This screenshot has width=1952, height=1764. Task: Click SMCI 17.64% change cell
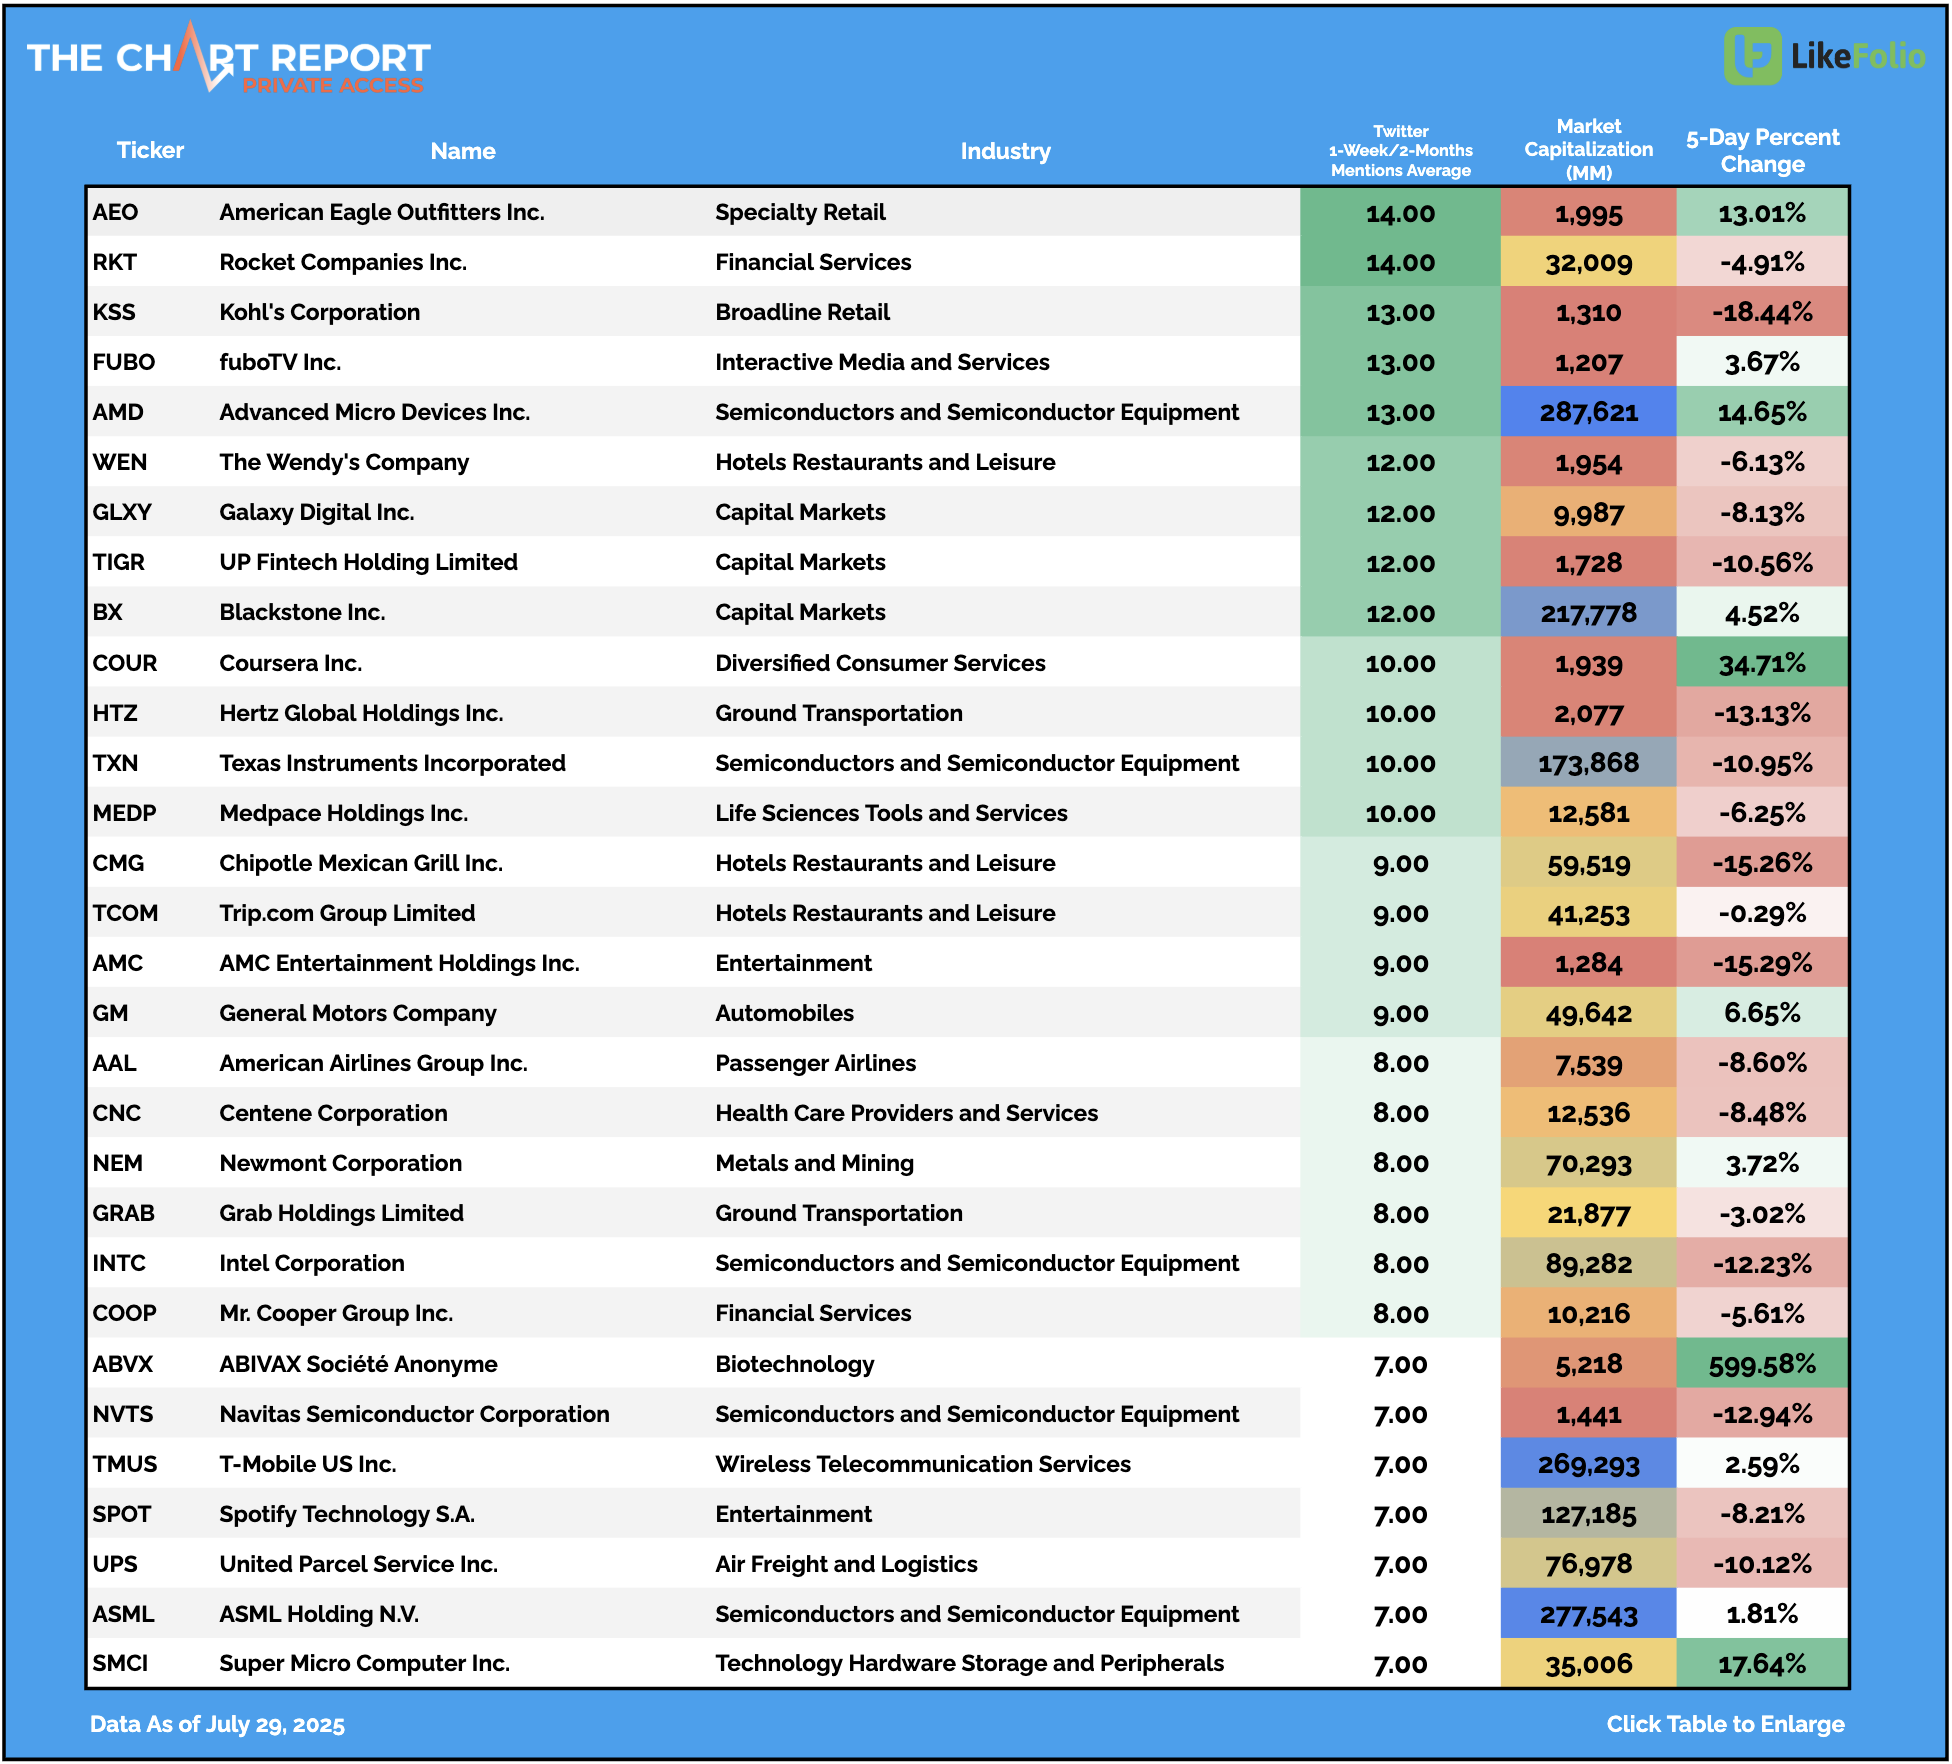pos(1762,1663)
